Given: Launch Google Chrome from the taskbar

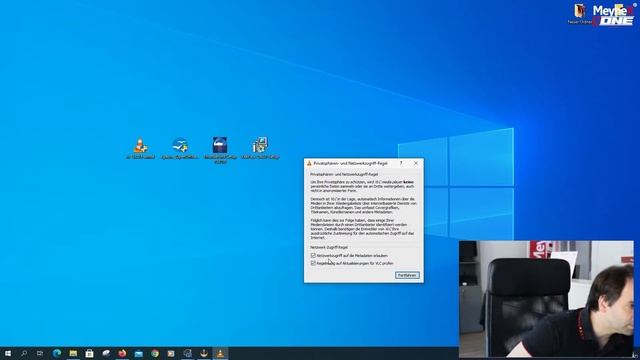Looking at the screenshot, I should click(x=155, y=353).
